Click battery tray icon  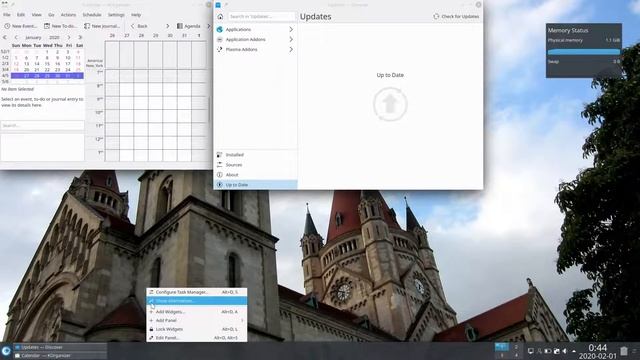548,351
